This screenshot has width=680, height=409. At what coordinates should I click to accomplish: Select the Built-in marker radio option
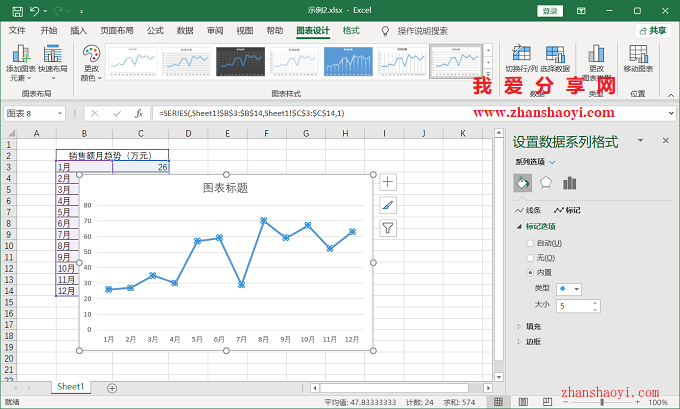tap(530, 273)
